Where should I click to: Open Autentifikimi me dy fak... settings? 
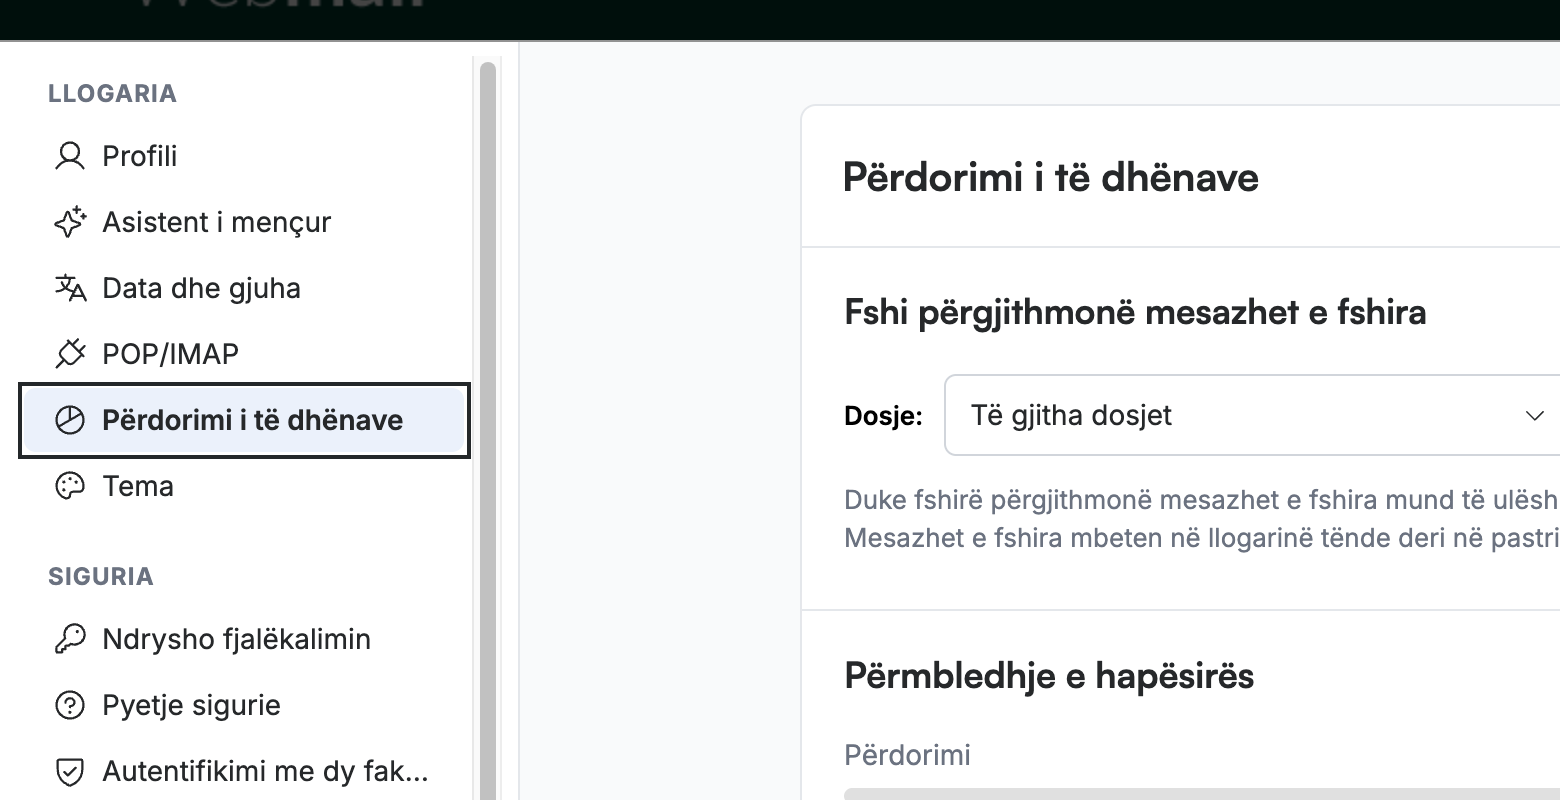click(x=244, y=771)
